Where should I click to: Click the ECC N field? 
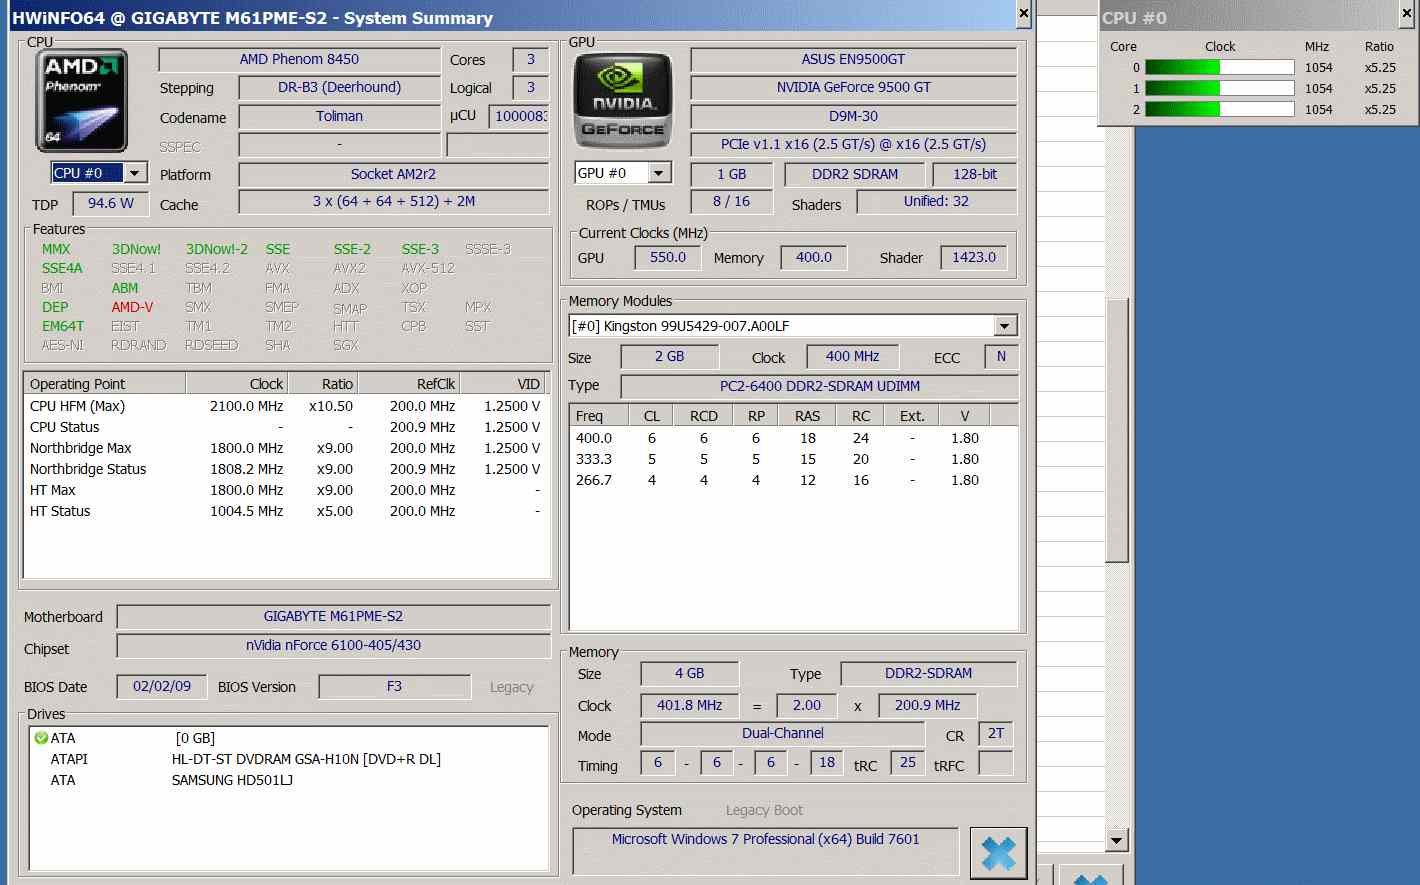pos(1001,357)
